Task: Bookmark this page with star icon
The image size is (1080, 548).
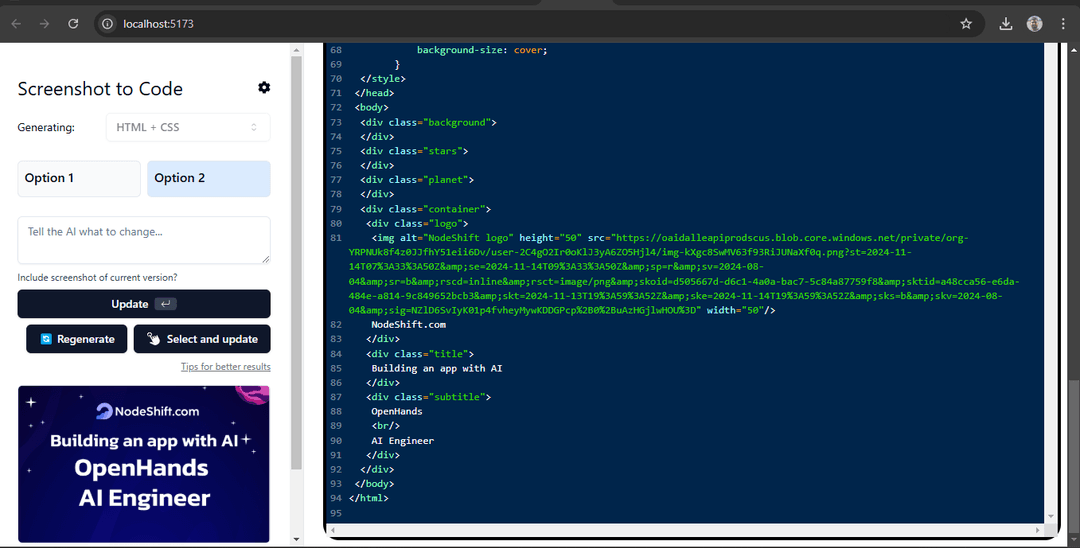Action: pos(966,23)
